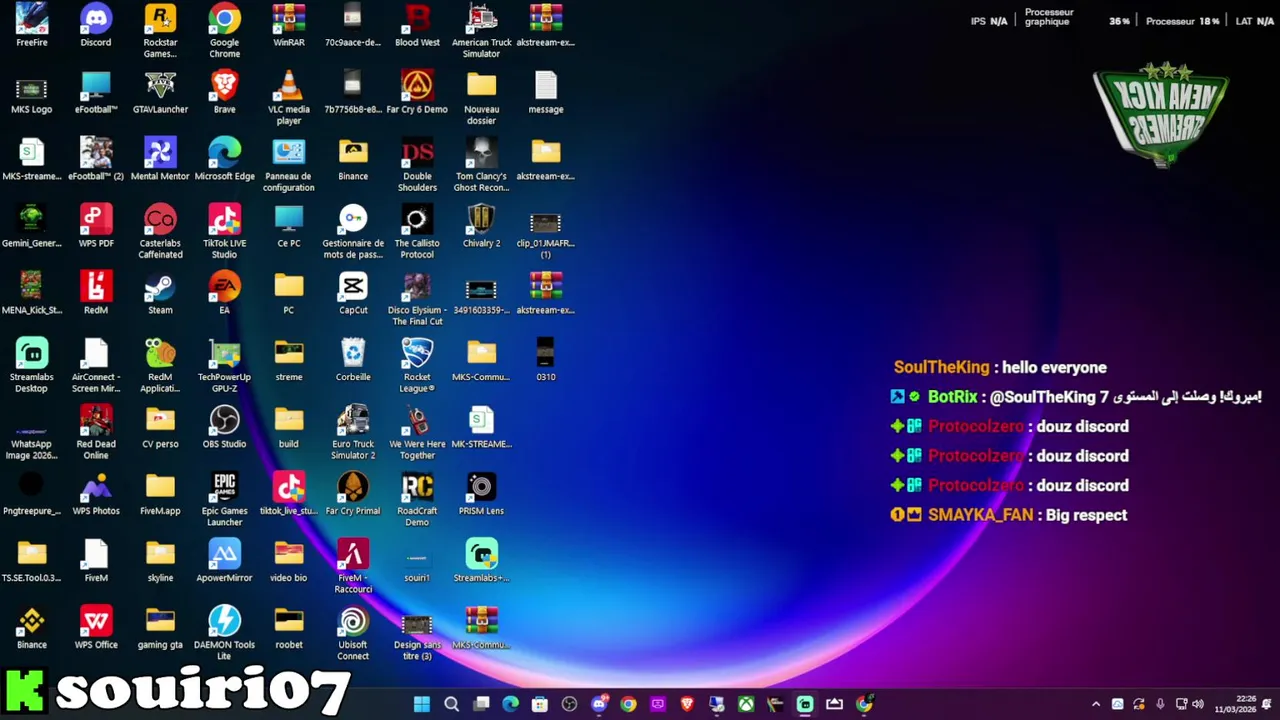Viewport: 1280px width, 720px height.
Task: Open WPS Office desktop shortcut
Action: click(x=96, y=629)
